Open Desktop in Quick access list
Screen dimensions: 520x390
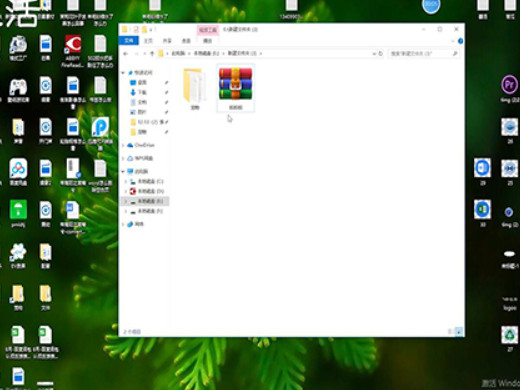tap(142, 82)
